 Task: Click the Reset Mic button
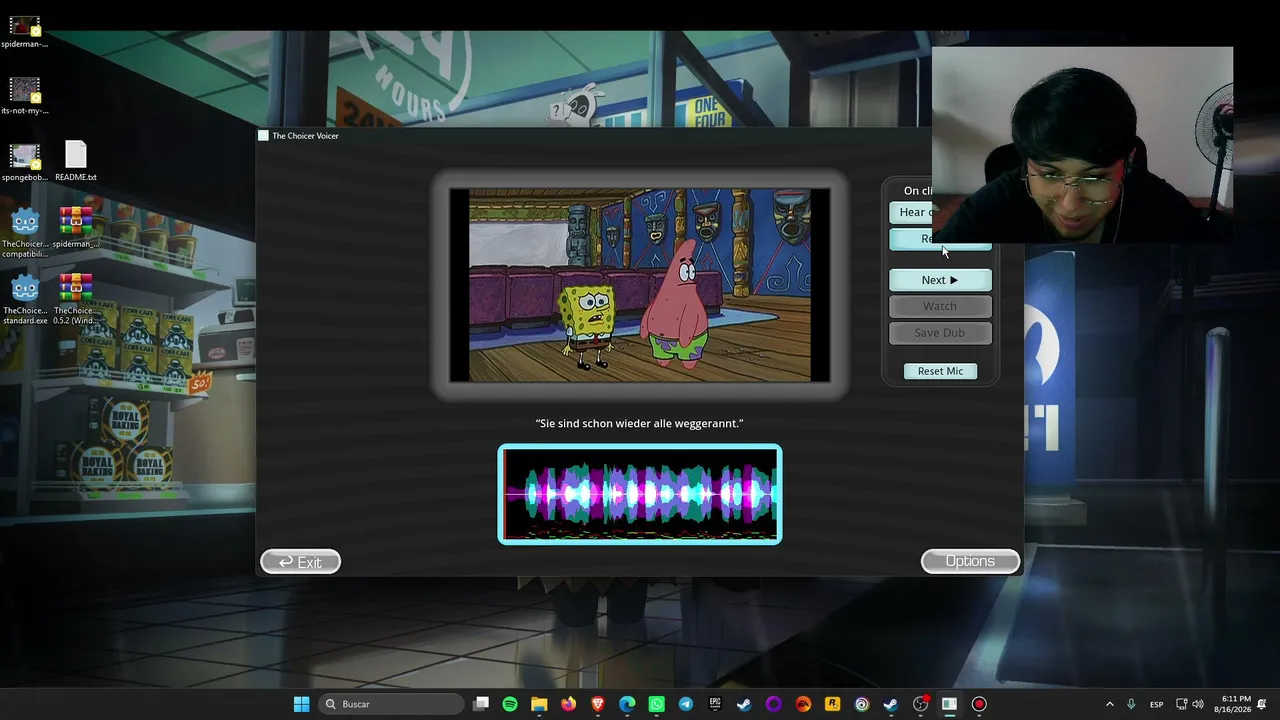(x=940, y=371)
